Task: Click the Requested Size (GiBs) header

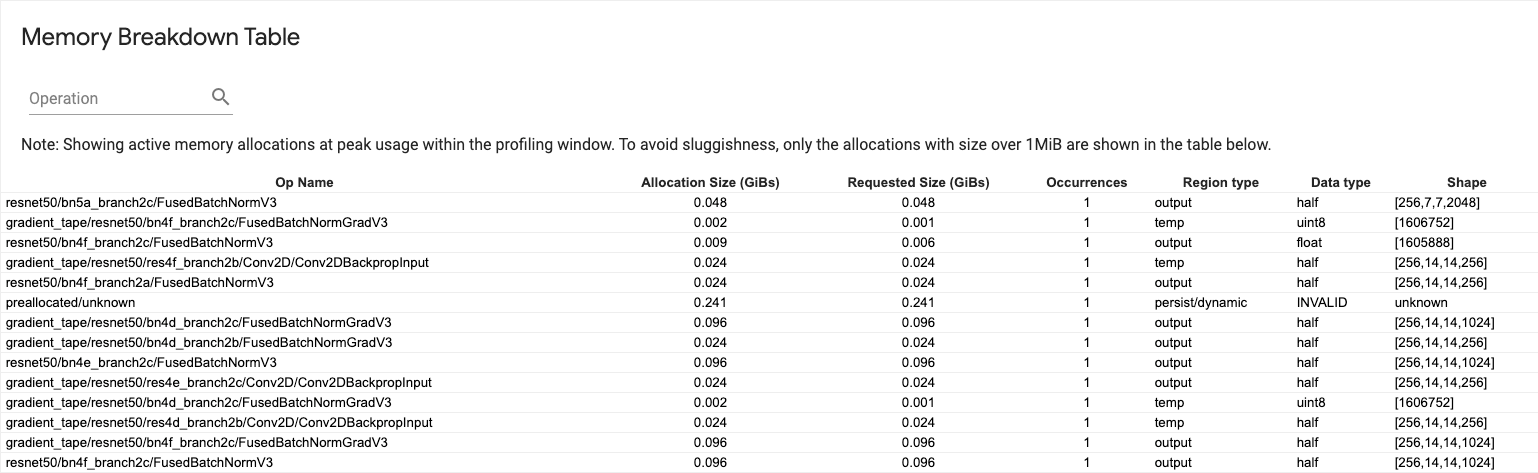Action: pos(918,182)
